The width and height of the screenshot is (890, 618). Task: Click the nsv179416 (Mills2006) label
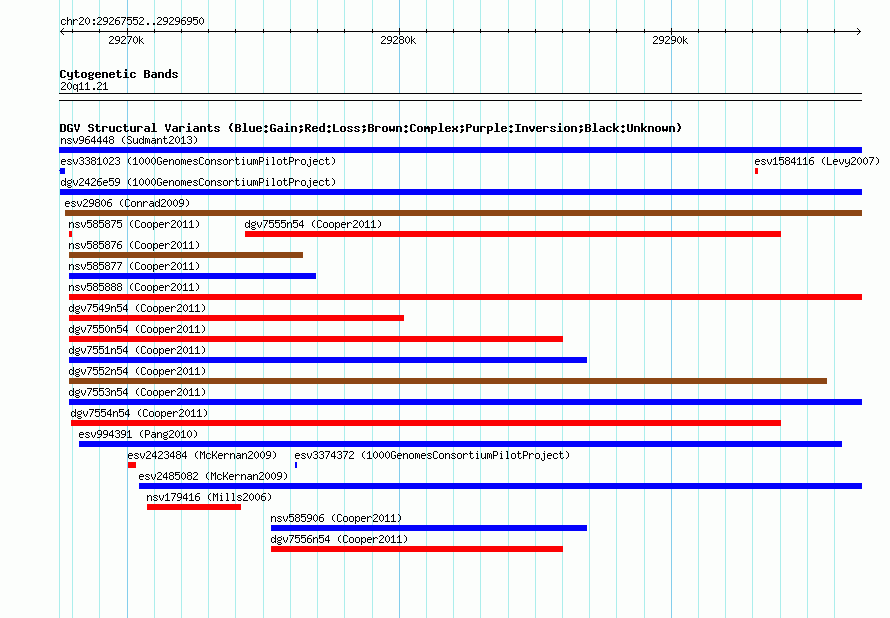click(x=209, y=497)
